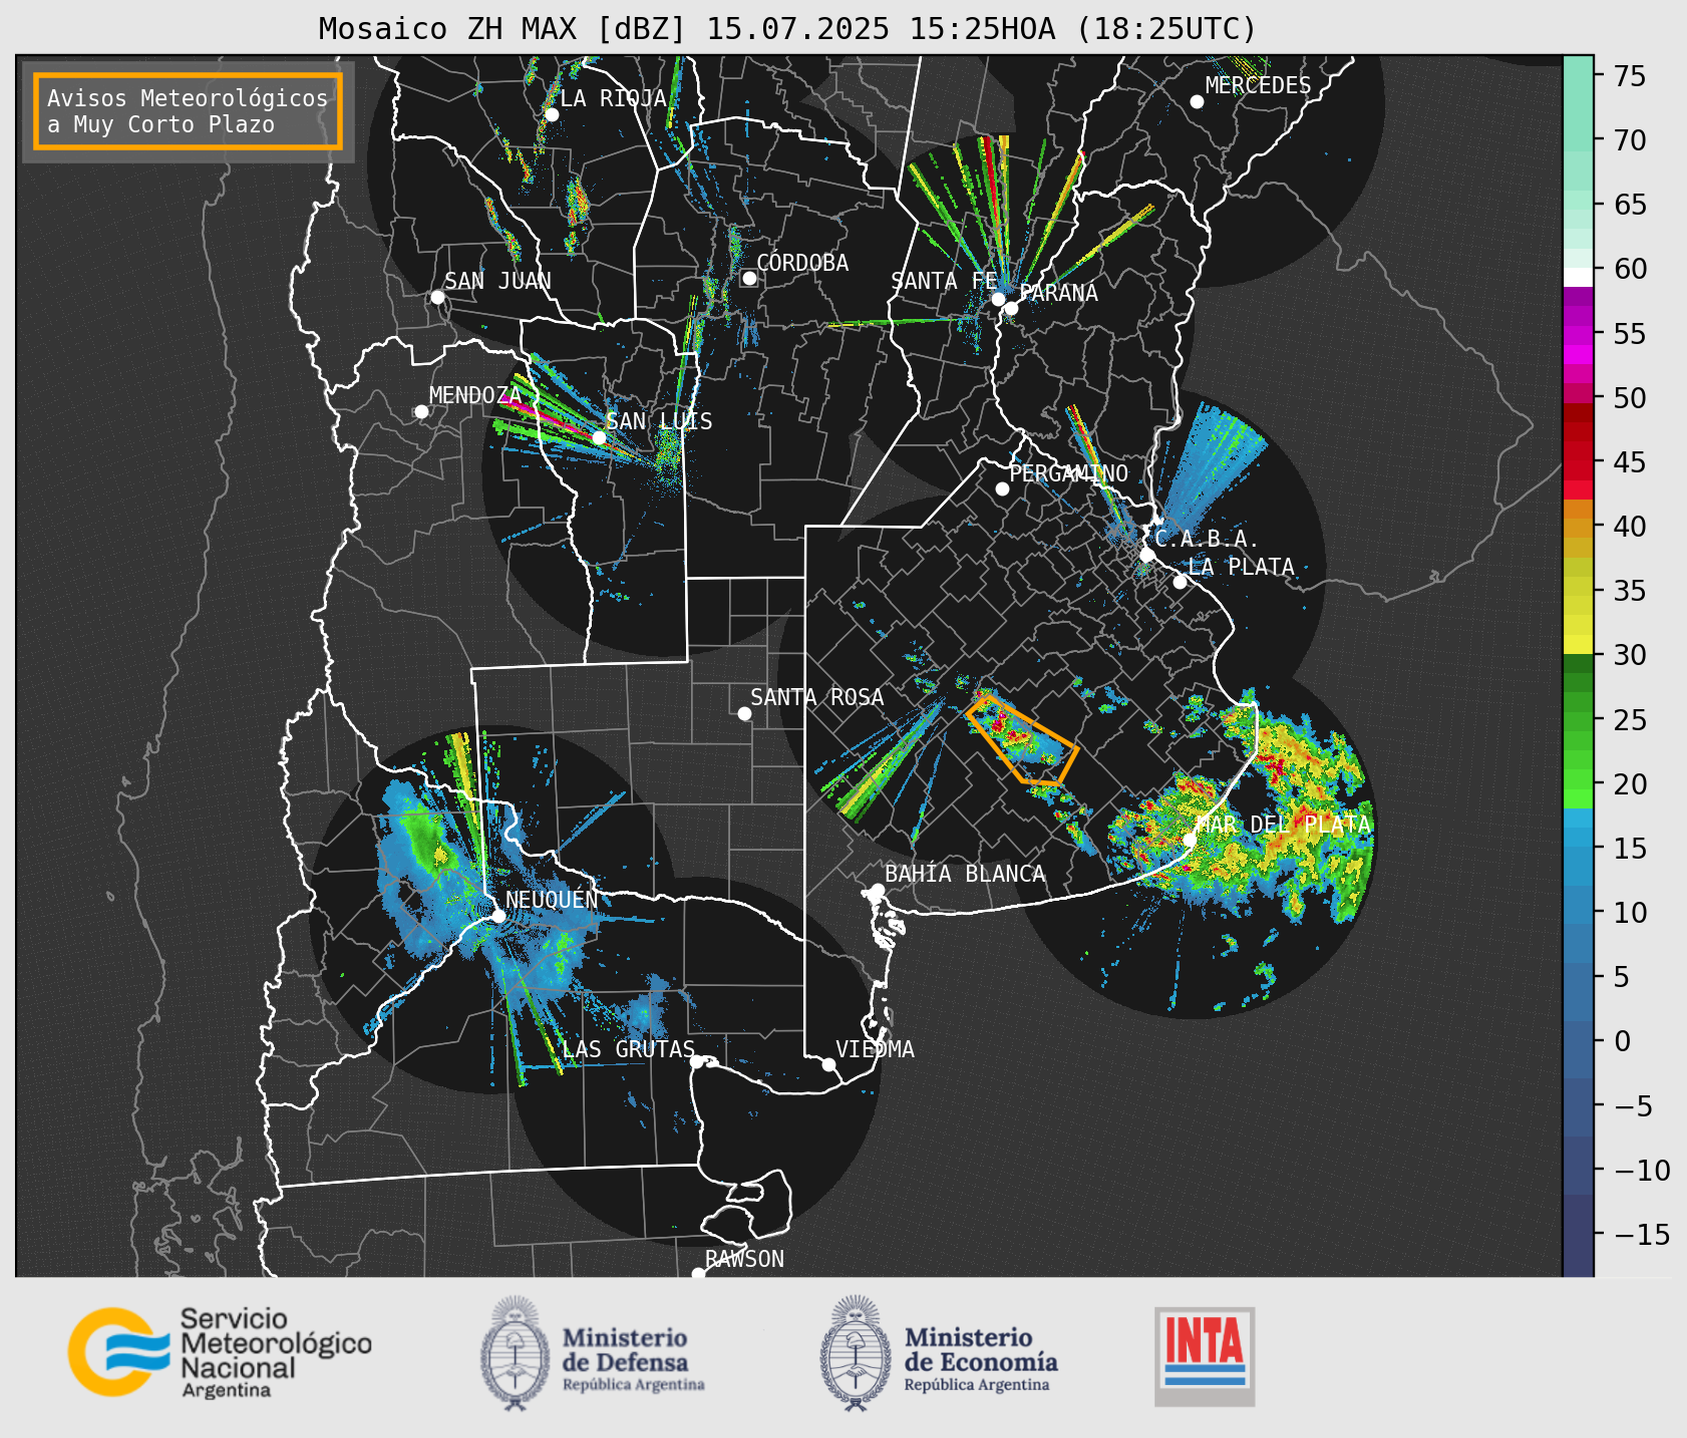Click the −5 tick label on colorbar

click(1632, 1105)
